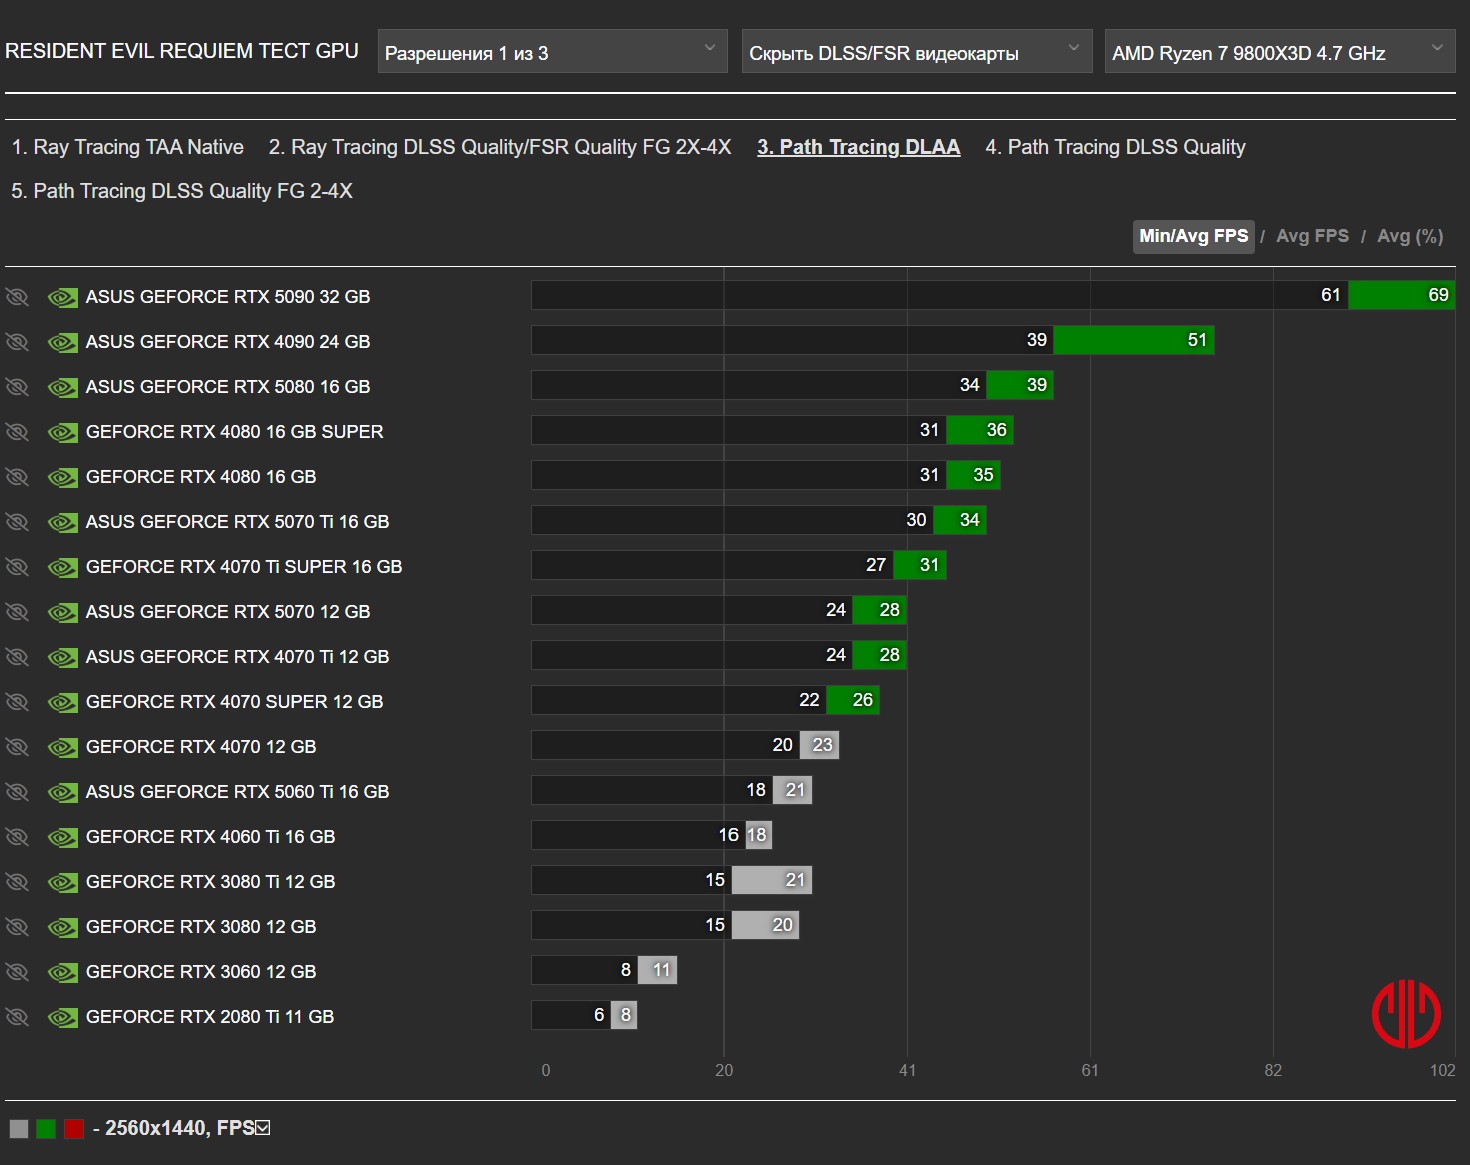Screen dimensions: 1470x1165
Task: Click the NVIDIA logo beside ASUS RTX 4090
Action: click(x=63, y=342)
